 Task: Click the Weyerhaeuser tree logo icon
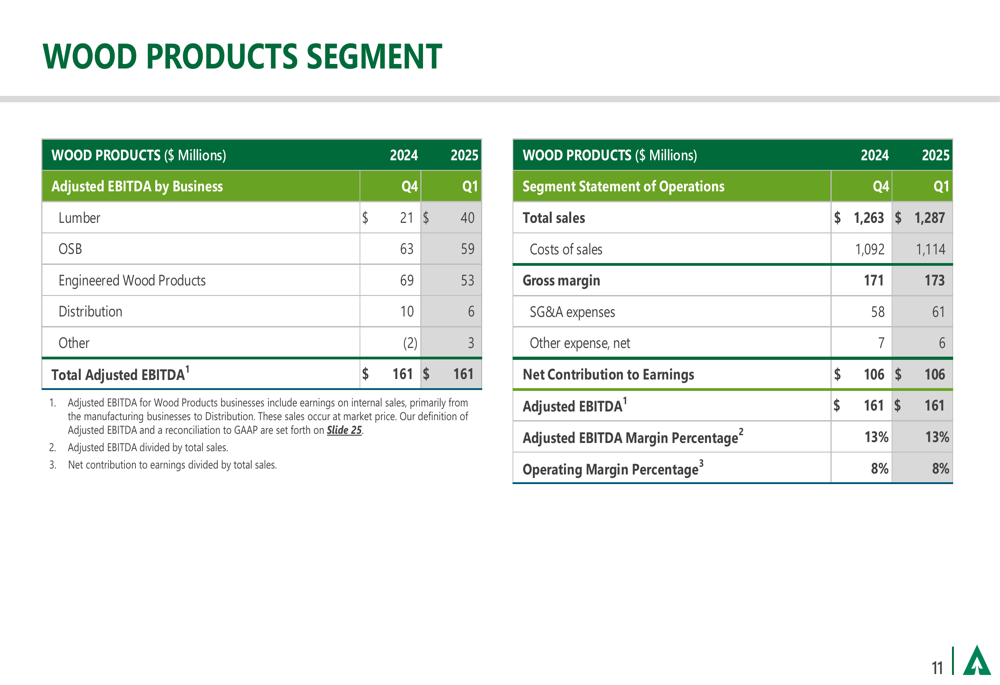(x=976, y=661)
